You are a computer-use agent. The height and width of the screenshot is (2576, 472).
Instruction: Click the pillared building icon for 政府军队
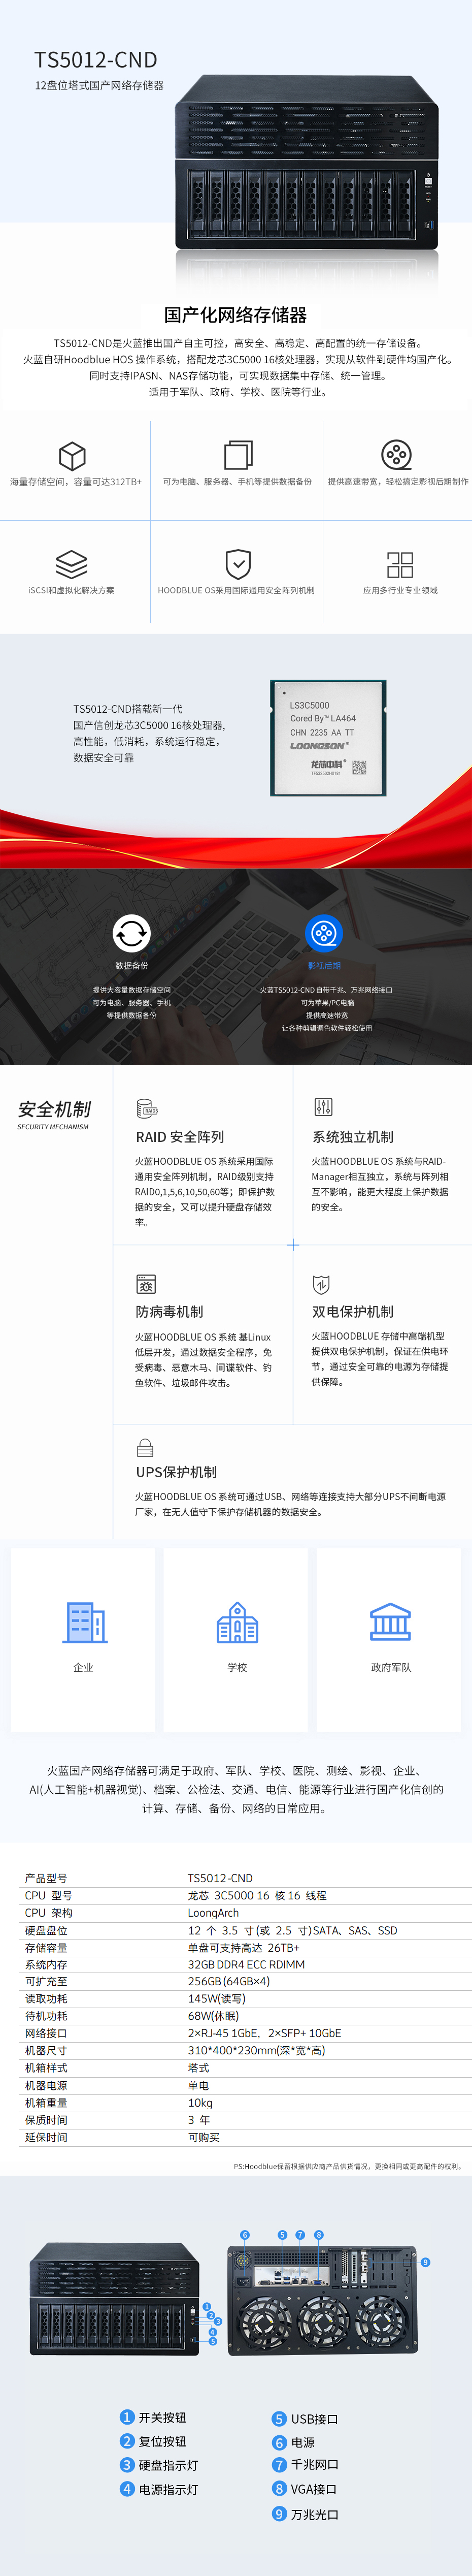(390, 1621)
